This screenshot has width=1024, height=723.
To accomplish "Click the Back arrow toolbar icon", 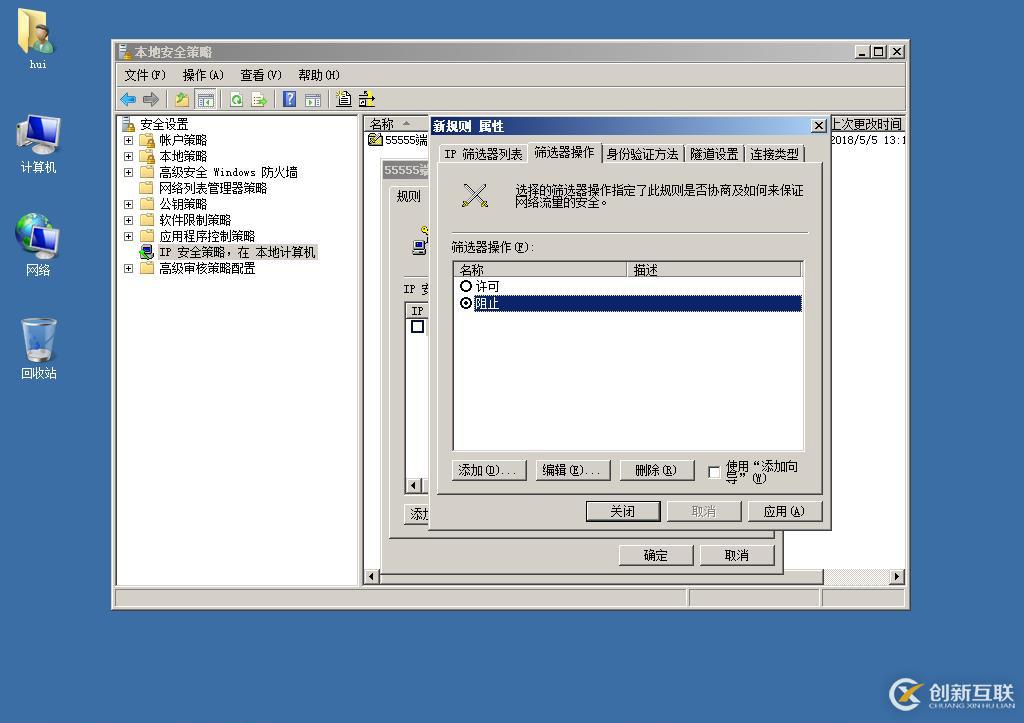I will click(x=128, y=99).
